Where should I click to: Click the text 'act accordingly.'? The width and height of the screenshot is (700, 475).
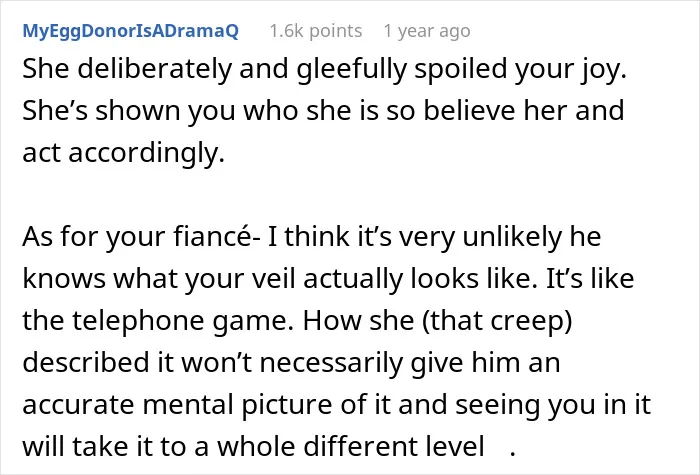123,153
